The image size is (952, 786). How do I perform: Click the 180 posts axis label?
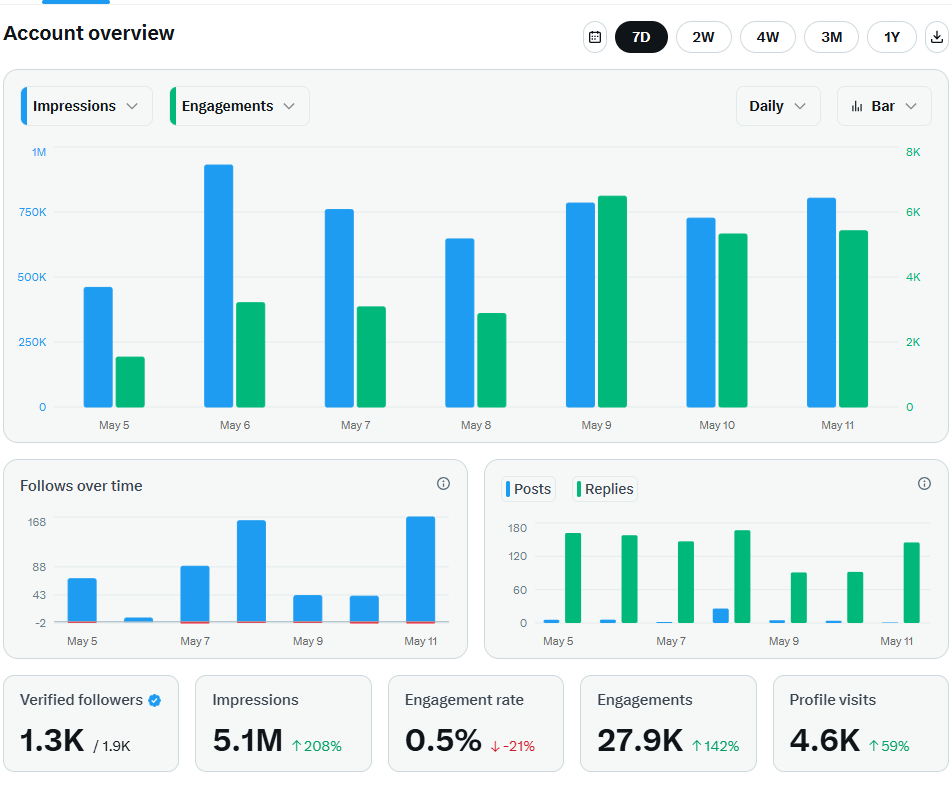coord(517,528)
